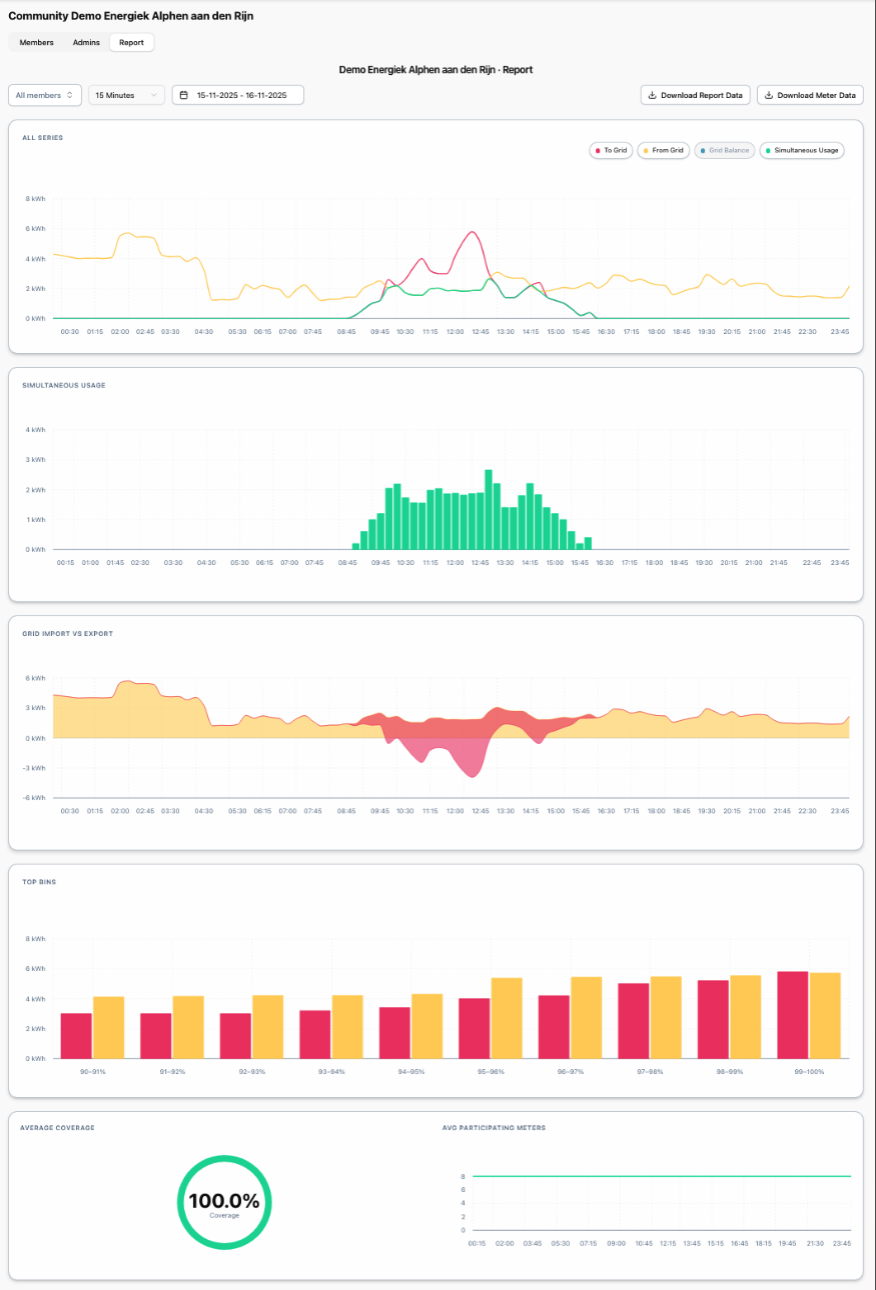The image size is (876, 1290).
Task: Switch to the Admins tab
Action: pyautogui.click(x=86, y=42)
